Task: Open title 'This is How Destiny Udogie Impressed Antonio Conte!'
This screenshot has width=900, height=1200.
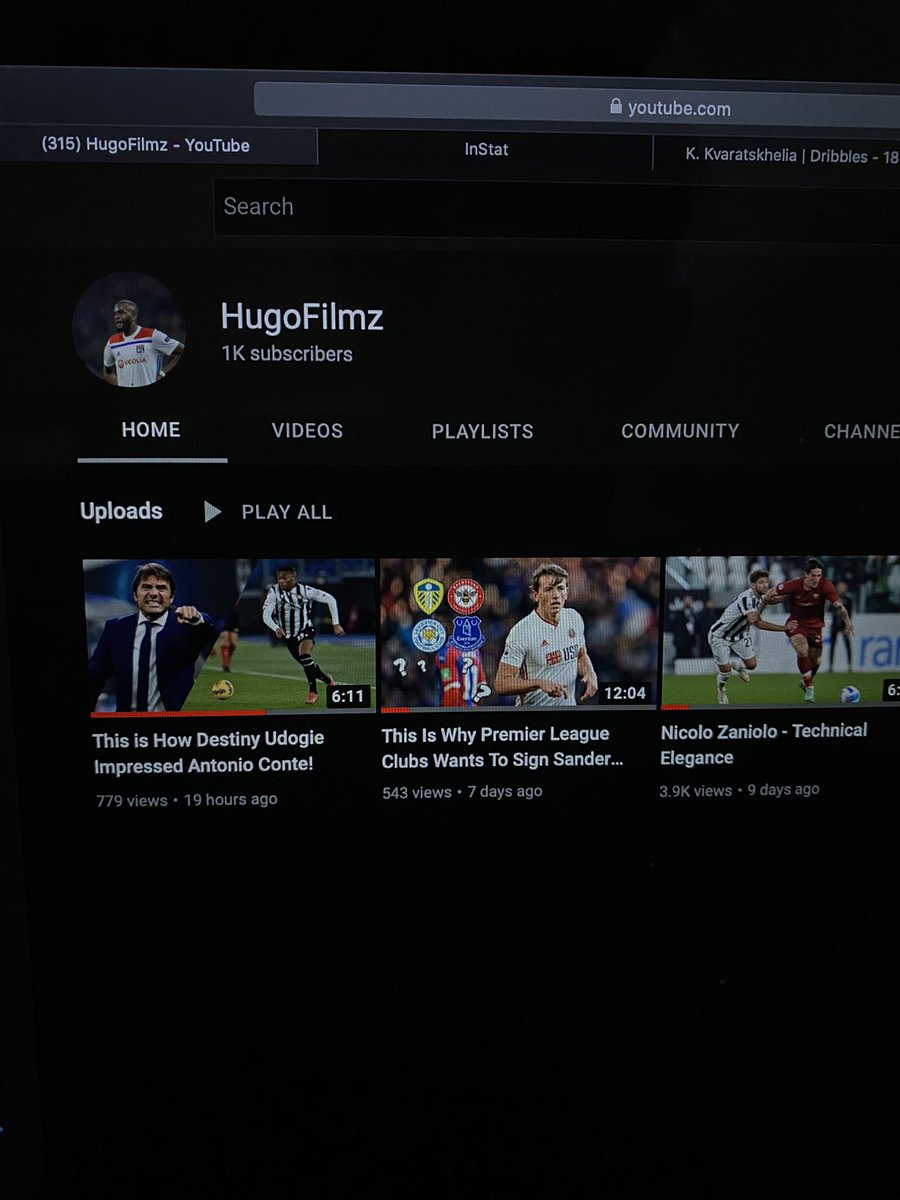Action: point(208,753)
